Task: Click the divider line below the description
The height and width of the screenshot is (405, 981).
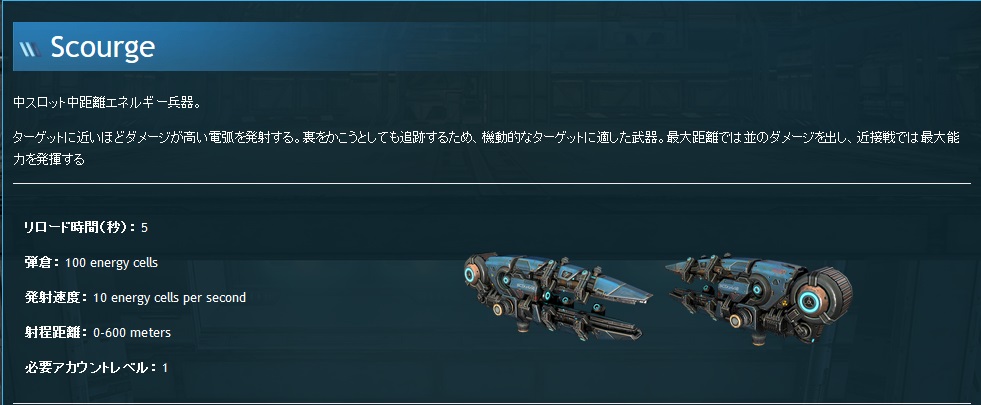Action: 492,183
